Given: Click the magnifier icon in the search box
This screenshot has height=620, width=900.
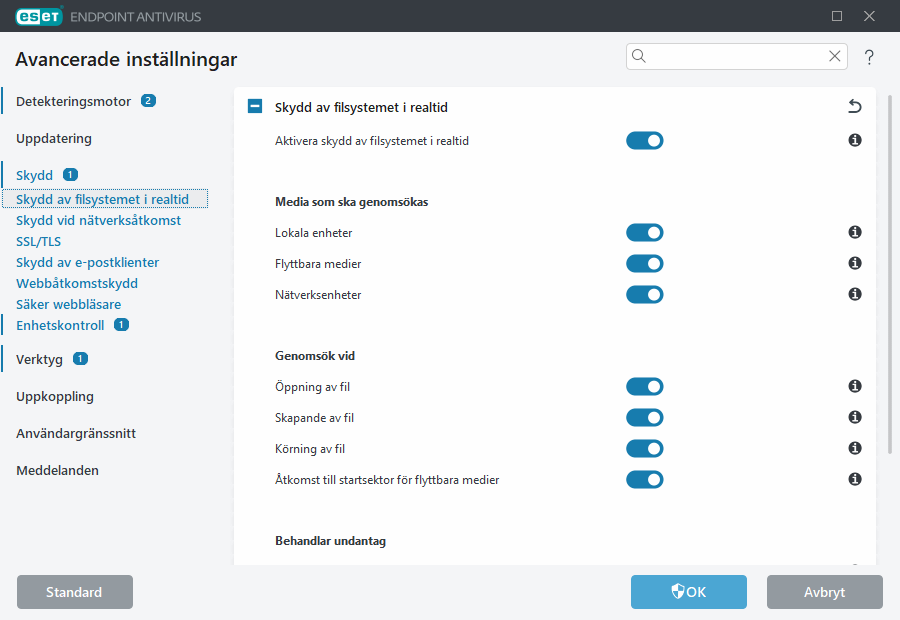Looking at the screenshot, I should point(639,57).
